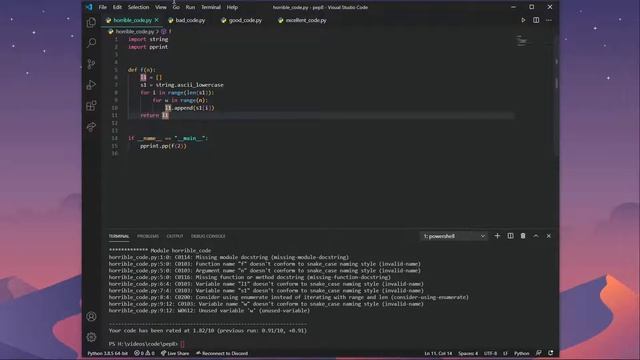The width and height of the screenshot is (640, 360).
Task: Select Python language mode in status bar
Action: coord(521,353)
